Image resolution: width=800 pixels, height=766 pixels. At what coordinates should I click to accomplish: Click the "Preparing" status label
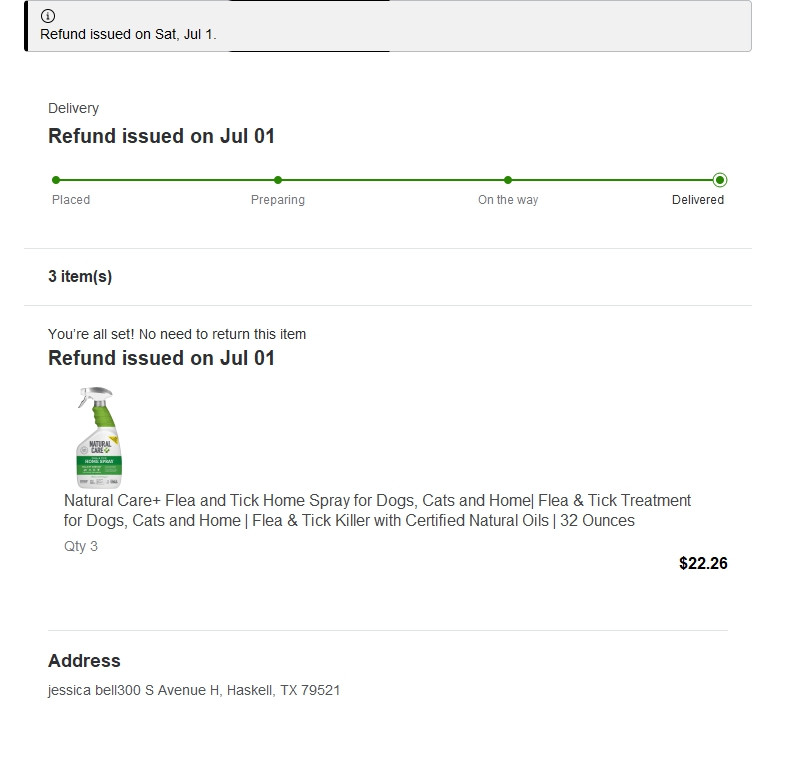pyautogui.click(x=278, y=200)
